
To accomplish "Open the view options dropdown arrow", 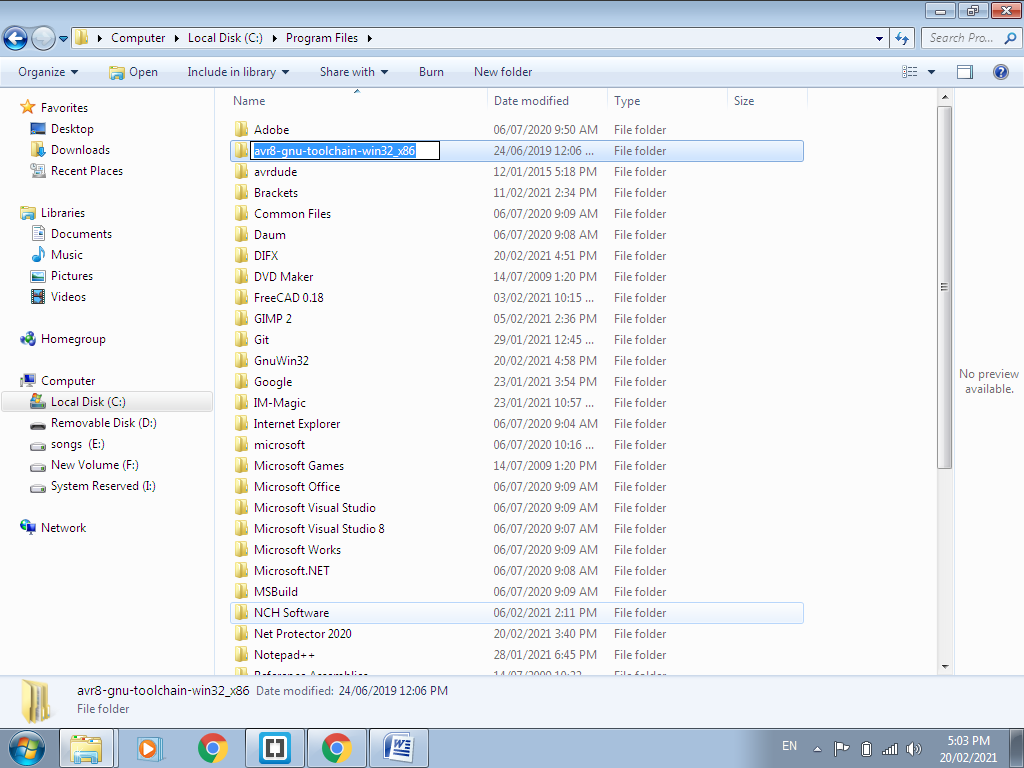I will [x=931, y=72].
